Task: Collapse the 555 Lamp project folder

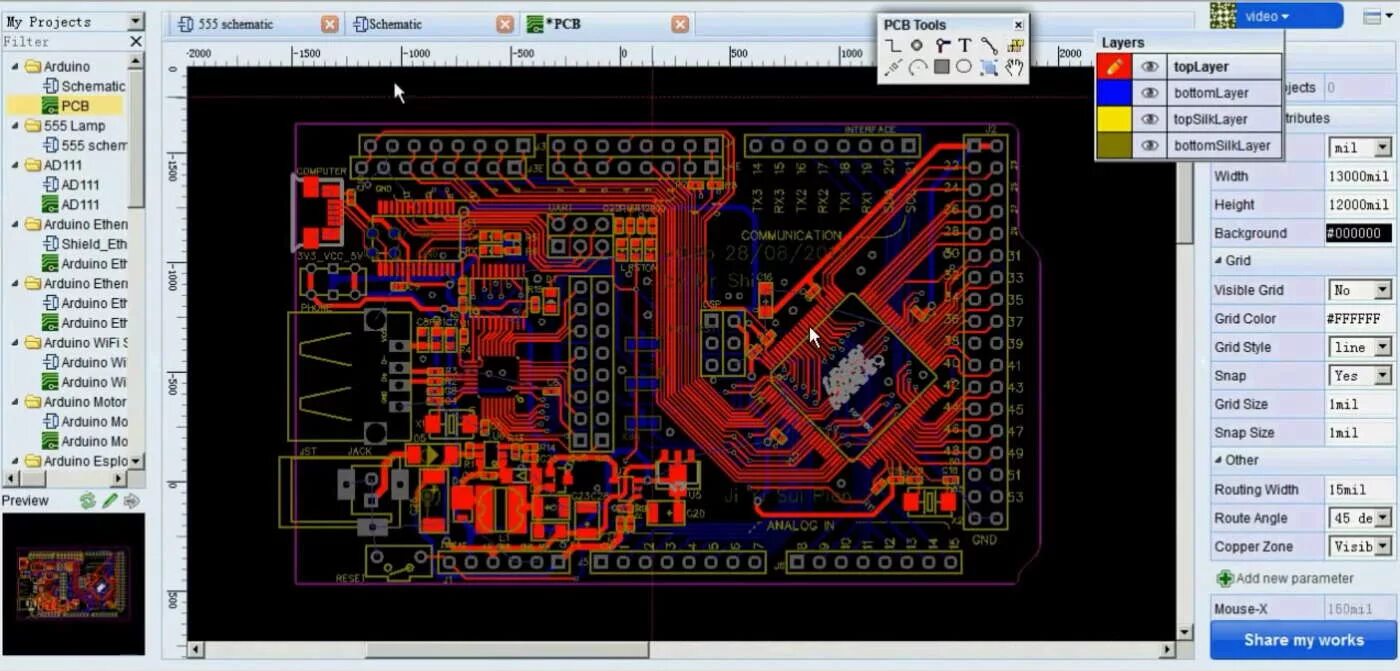Action: coord(15,126)
